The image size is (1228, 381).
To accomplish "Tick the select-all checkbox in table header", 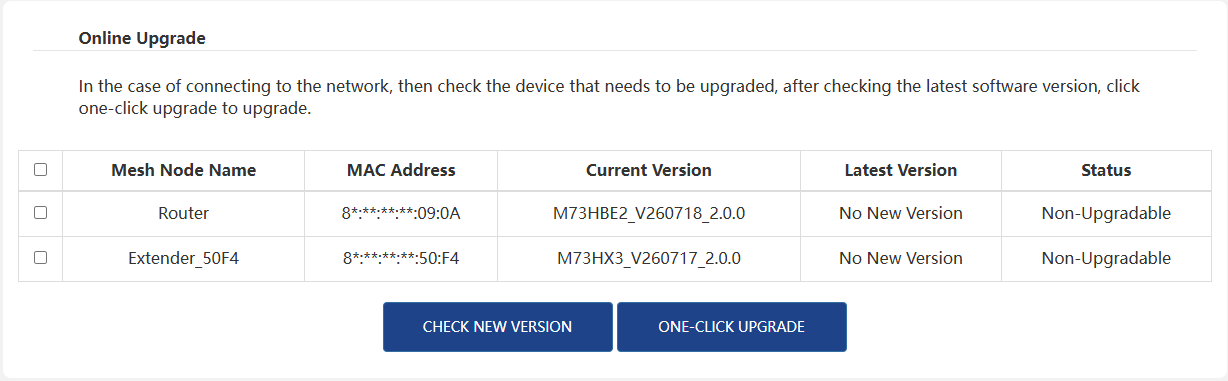I will 40,170.
